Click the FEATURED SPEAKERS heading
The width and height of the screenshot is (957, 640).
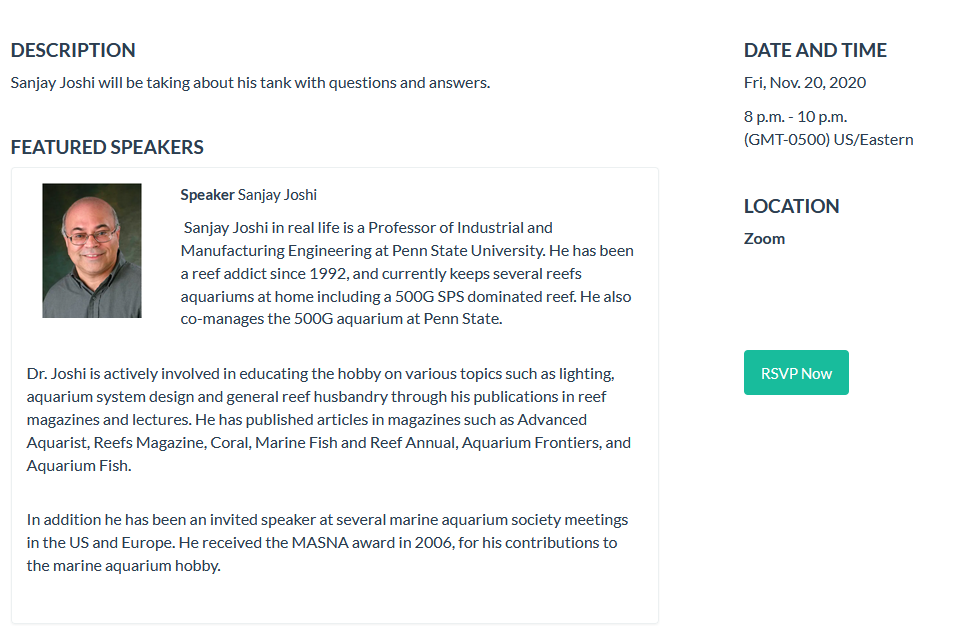pyautogui.click(x=107, y=147)
